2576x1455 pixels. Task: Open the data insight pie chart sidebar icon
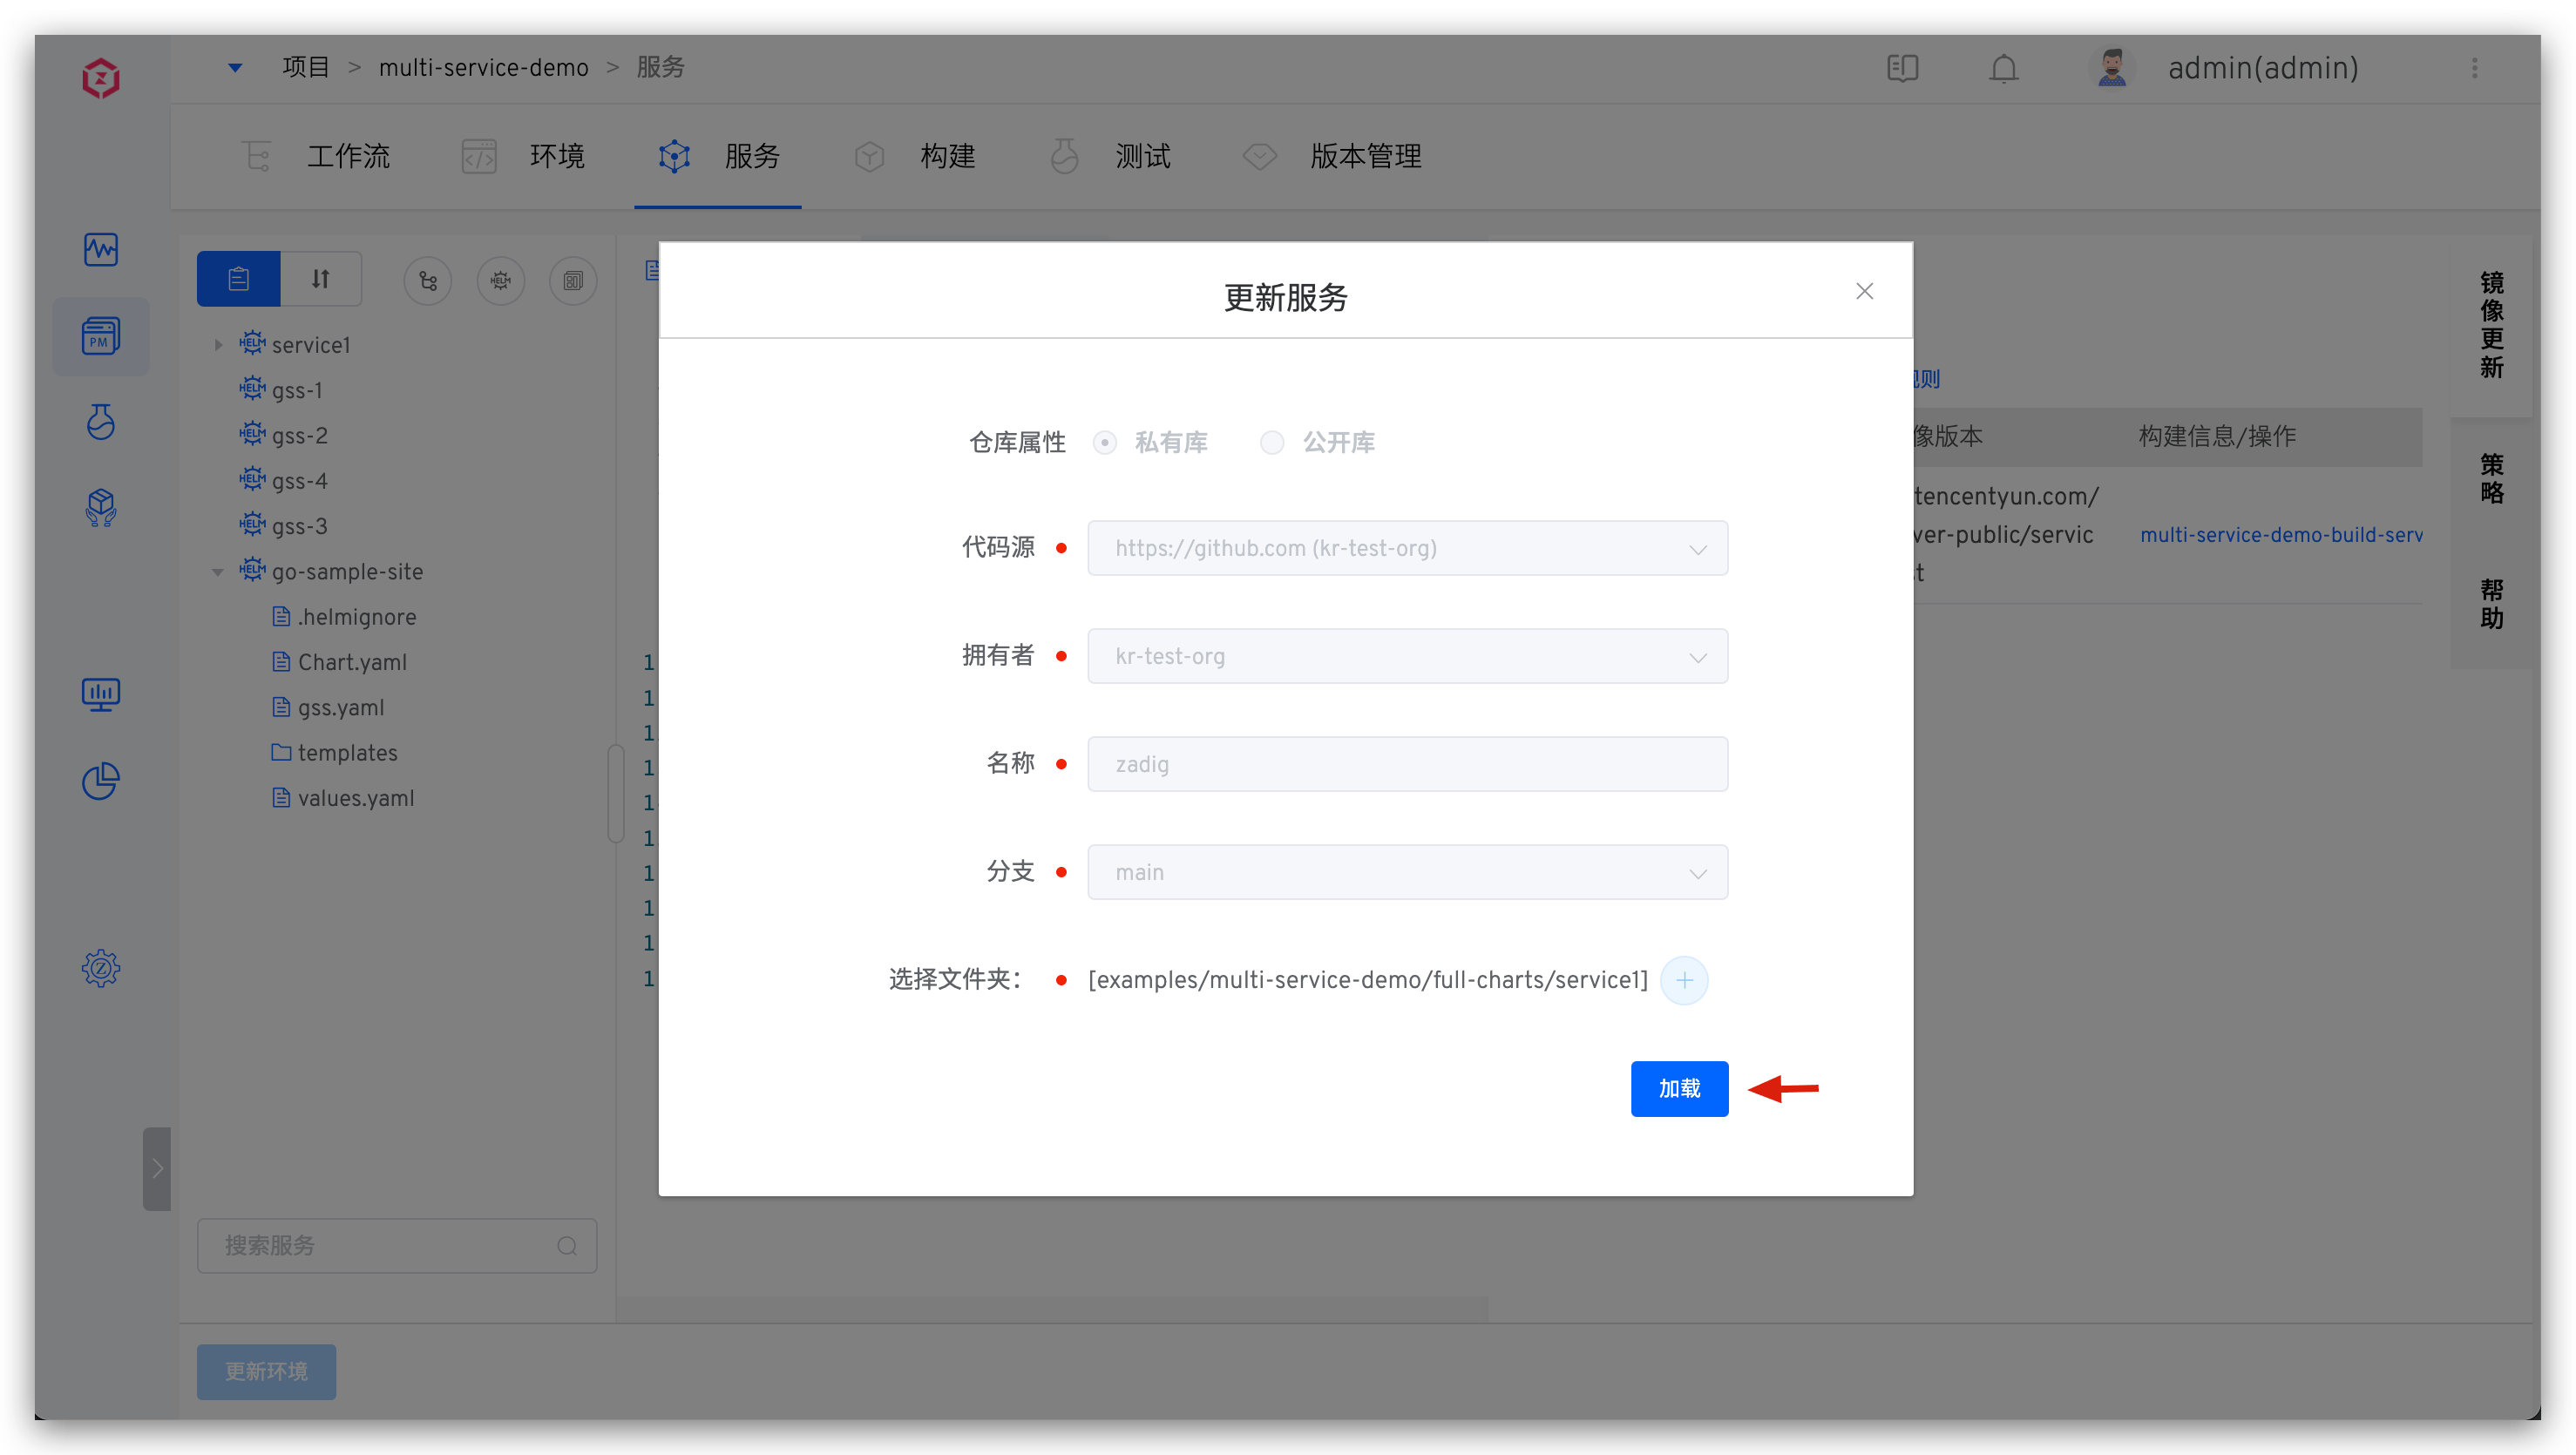tap(101, 781)
